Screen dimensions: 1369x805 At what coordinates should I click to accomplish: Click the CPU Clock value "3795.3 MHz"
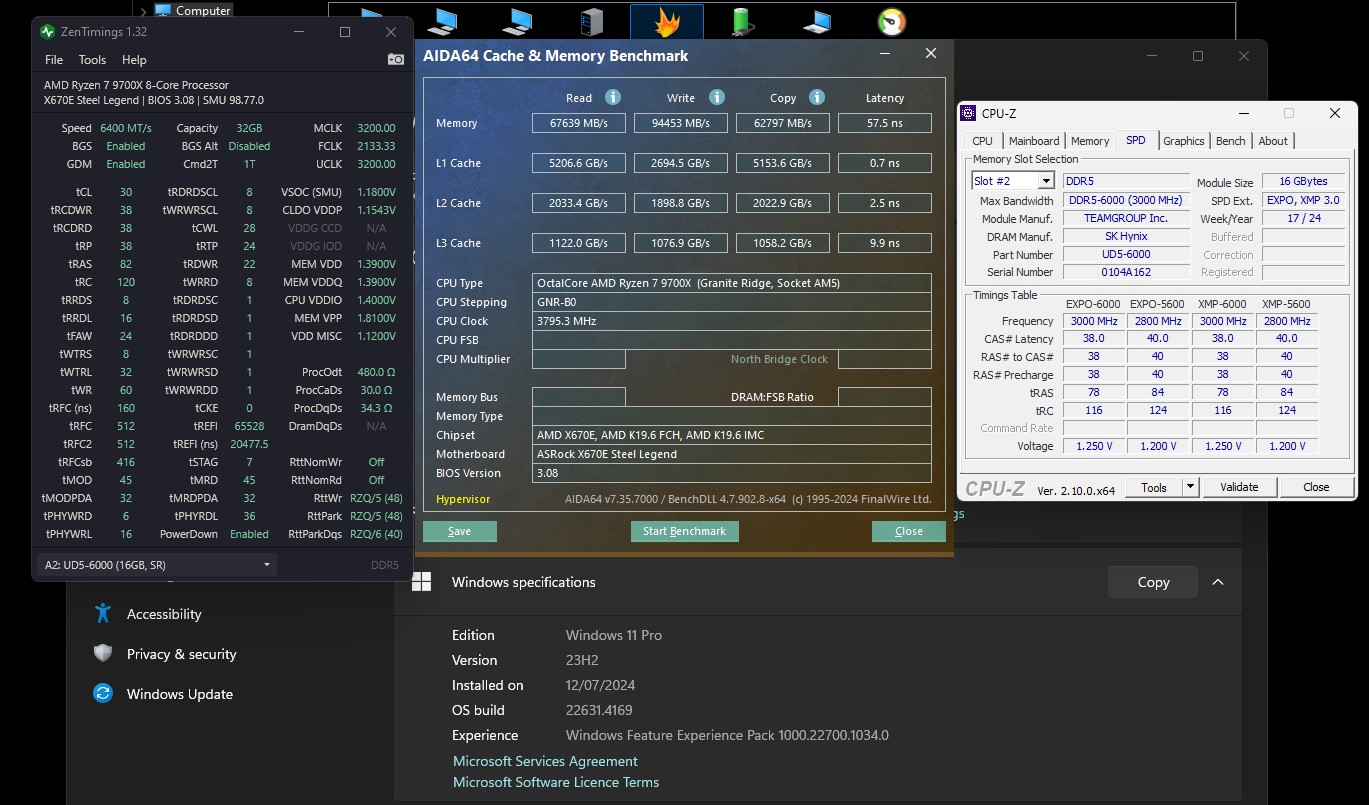point(732,321)
